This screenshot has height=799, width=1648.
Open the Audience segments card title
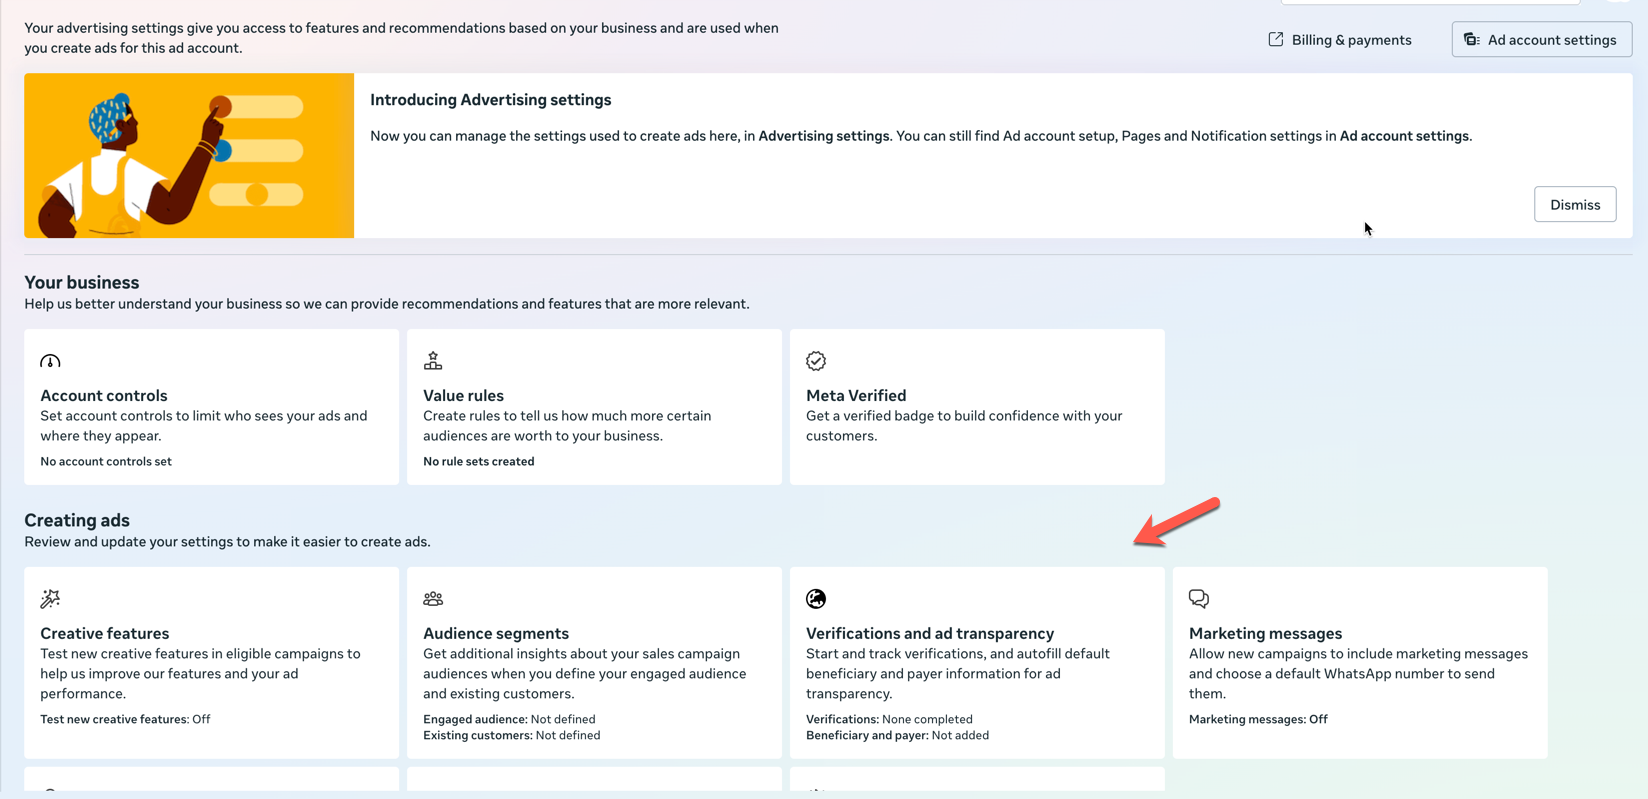click(496, 634)
